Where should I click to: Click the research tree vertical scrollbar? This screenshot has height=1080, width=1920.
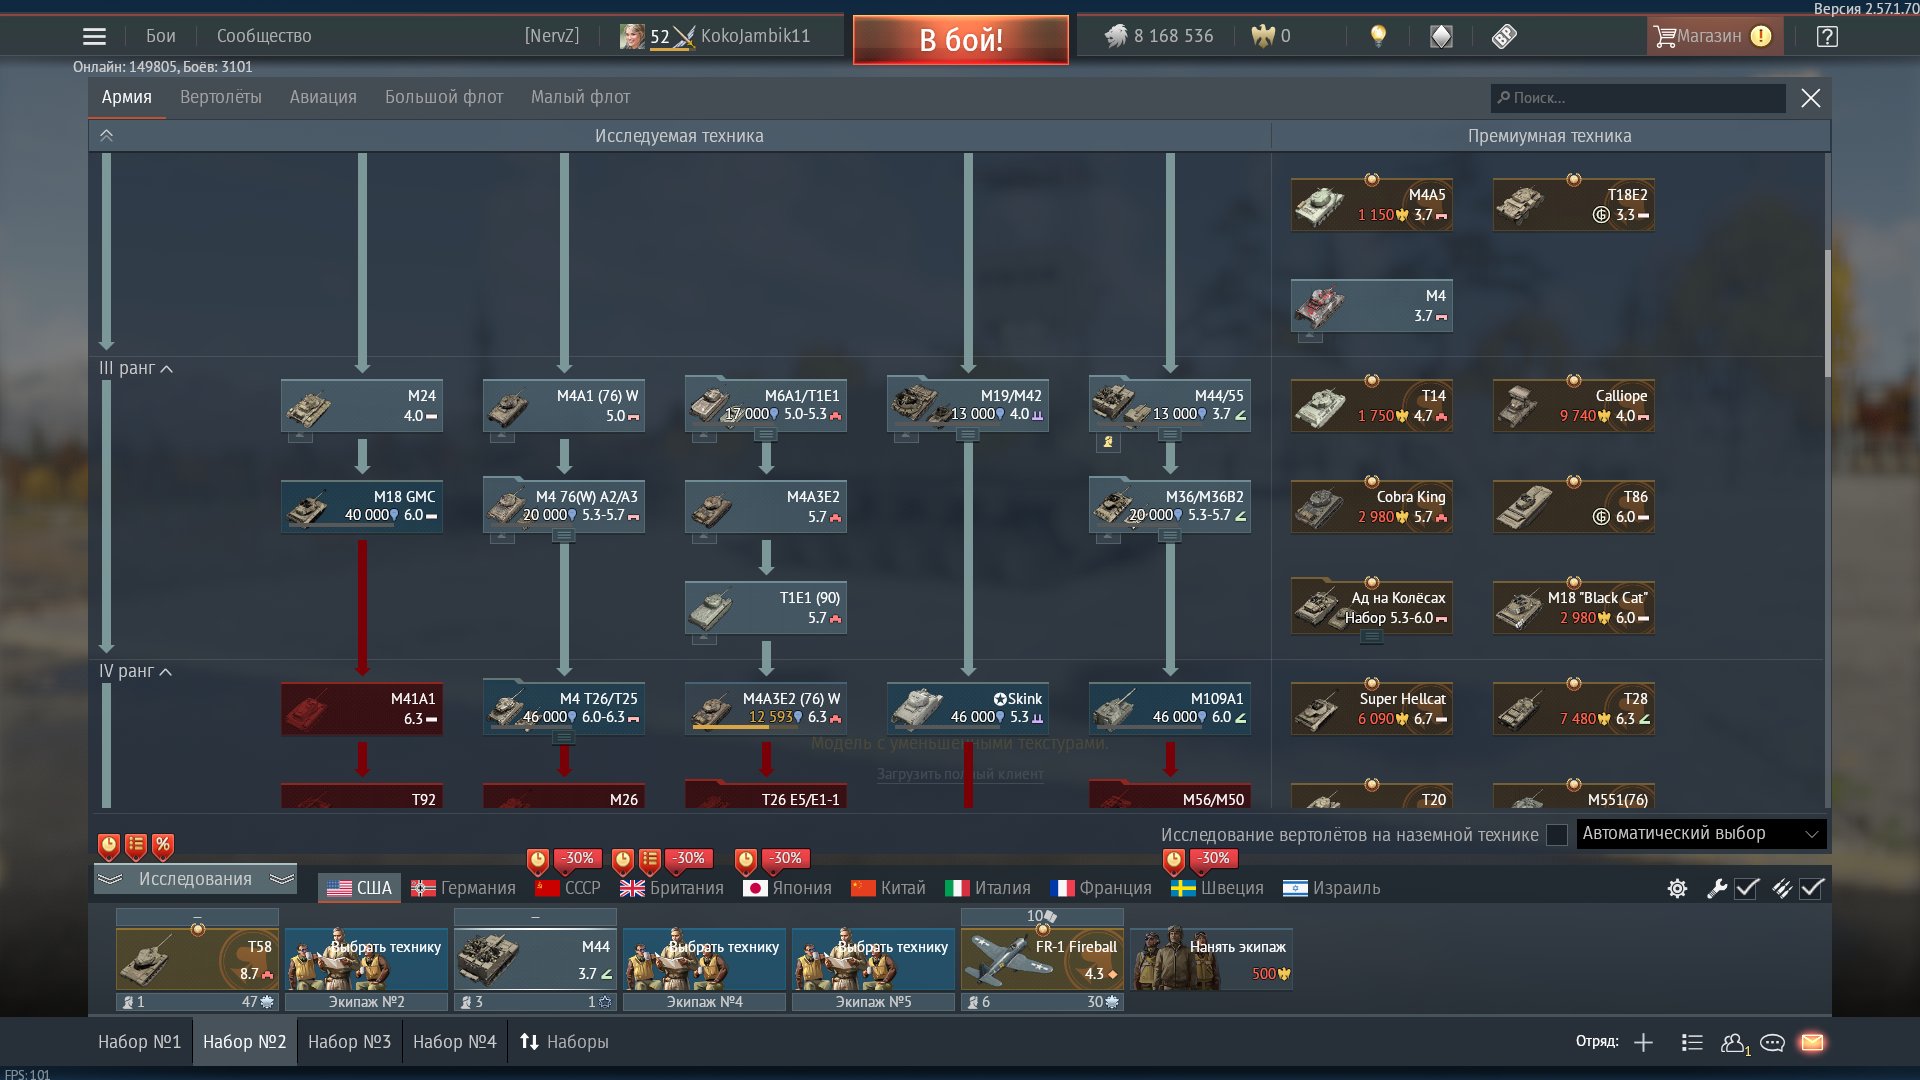point(1827,312)
